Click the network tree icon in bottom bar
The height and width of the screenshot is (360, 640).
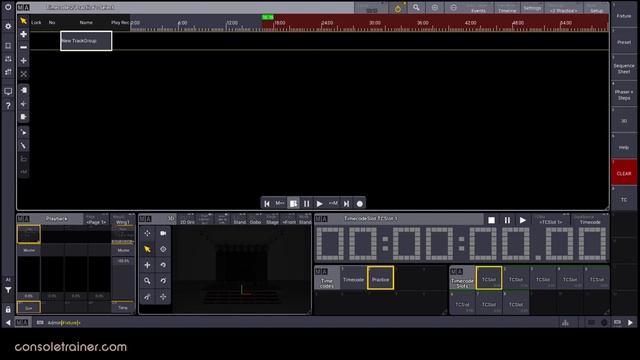coord(565,322)
